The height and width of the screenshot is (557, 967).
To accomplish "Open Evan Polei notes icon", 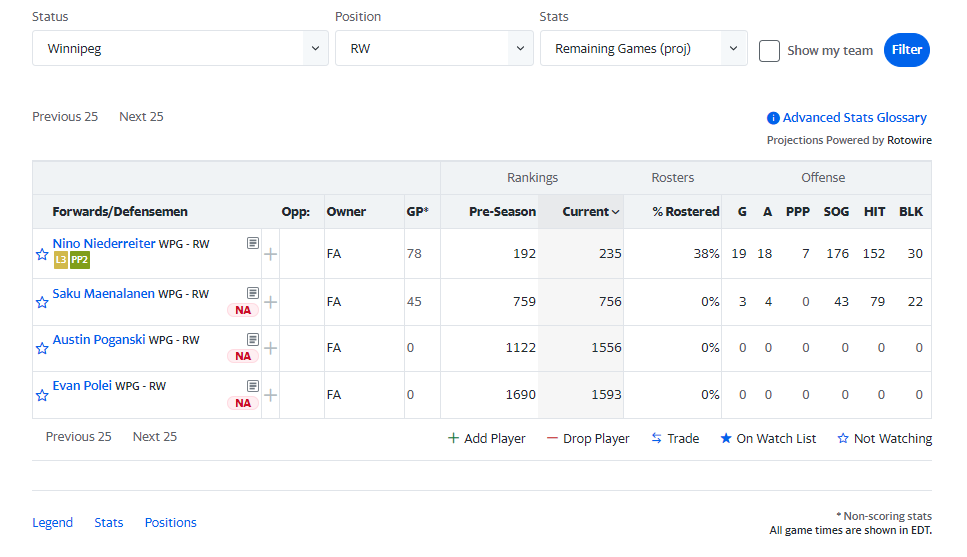I will pos(253,386).
